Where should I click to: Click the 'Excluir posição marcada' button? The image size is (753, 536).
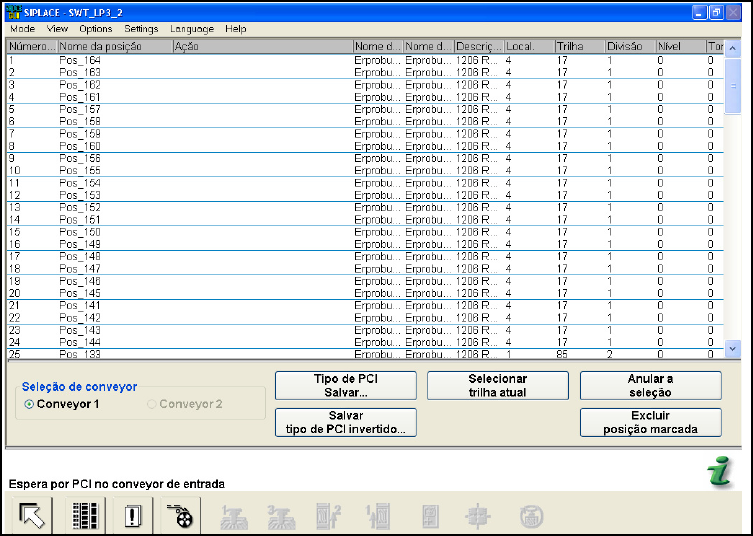pos(650,422)
